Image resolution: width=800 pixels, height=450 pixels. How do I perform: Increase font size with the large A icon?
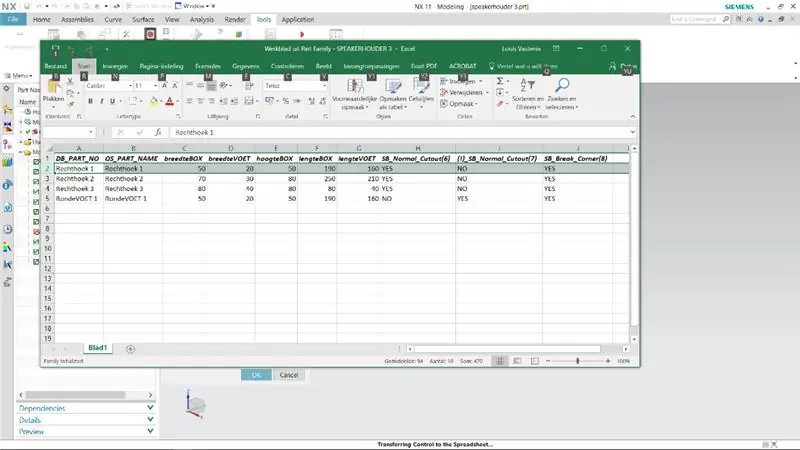(165, 86)
